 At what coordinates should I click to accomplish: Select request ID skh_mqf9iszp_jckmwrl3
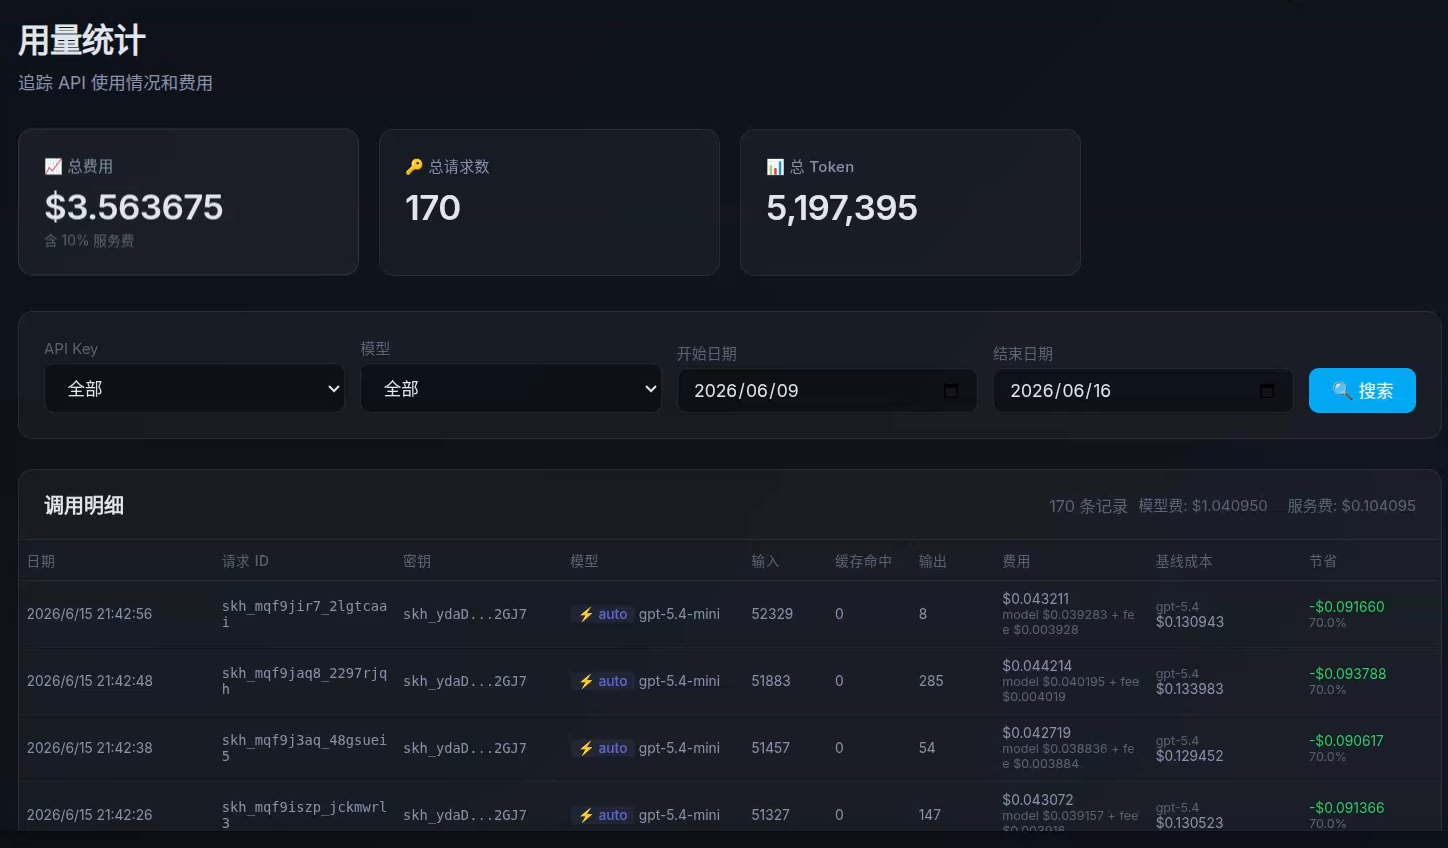coord(304,815)
